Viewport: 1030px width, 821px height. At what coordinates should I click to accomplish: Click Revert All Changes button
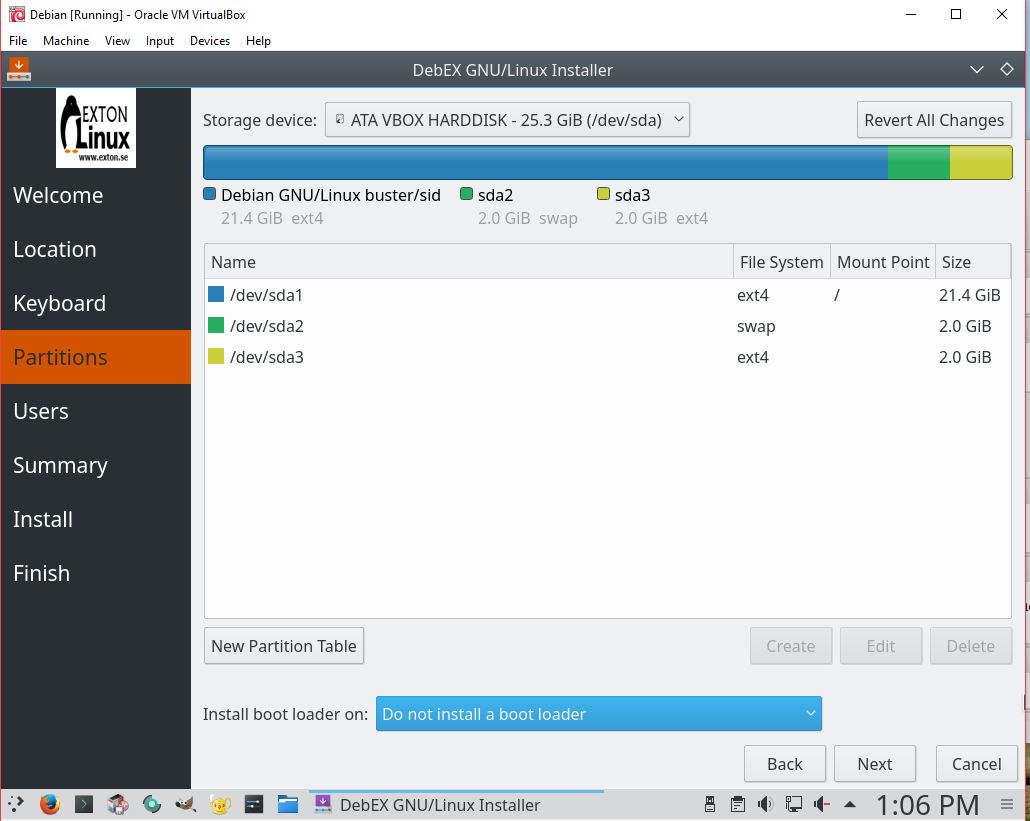click(934, 120)
